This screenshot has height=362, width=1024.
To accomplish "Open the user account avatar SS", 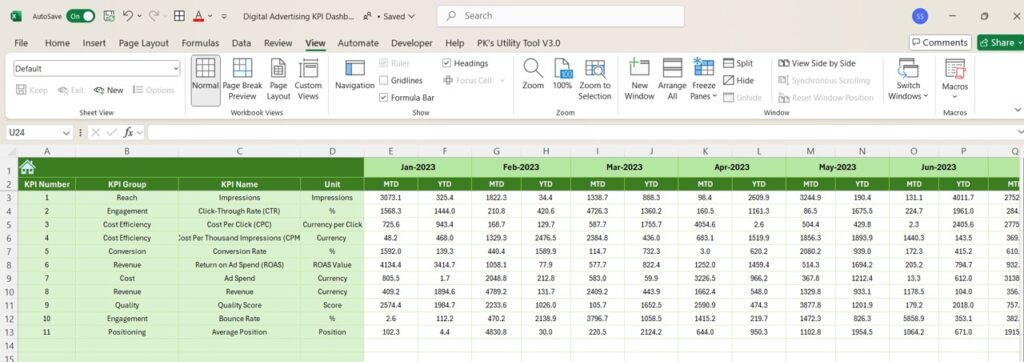I will pyautogui.click(x=920, y=16).
